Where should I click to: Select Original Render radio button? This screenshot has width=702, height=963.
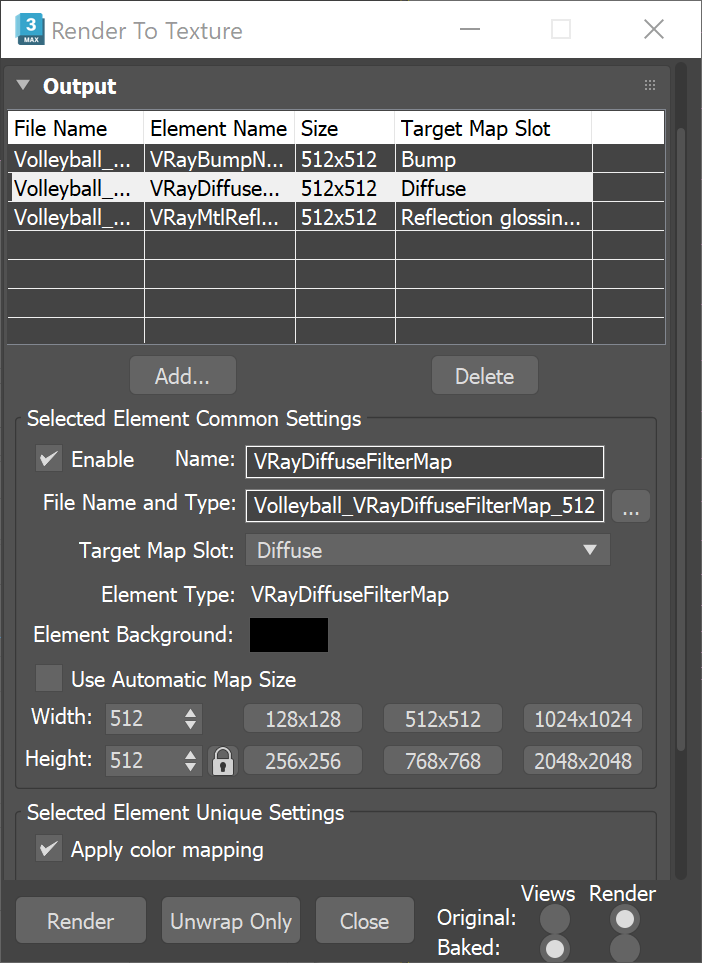pyautogui.click(x=625, y=919)
